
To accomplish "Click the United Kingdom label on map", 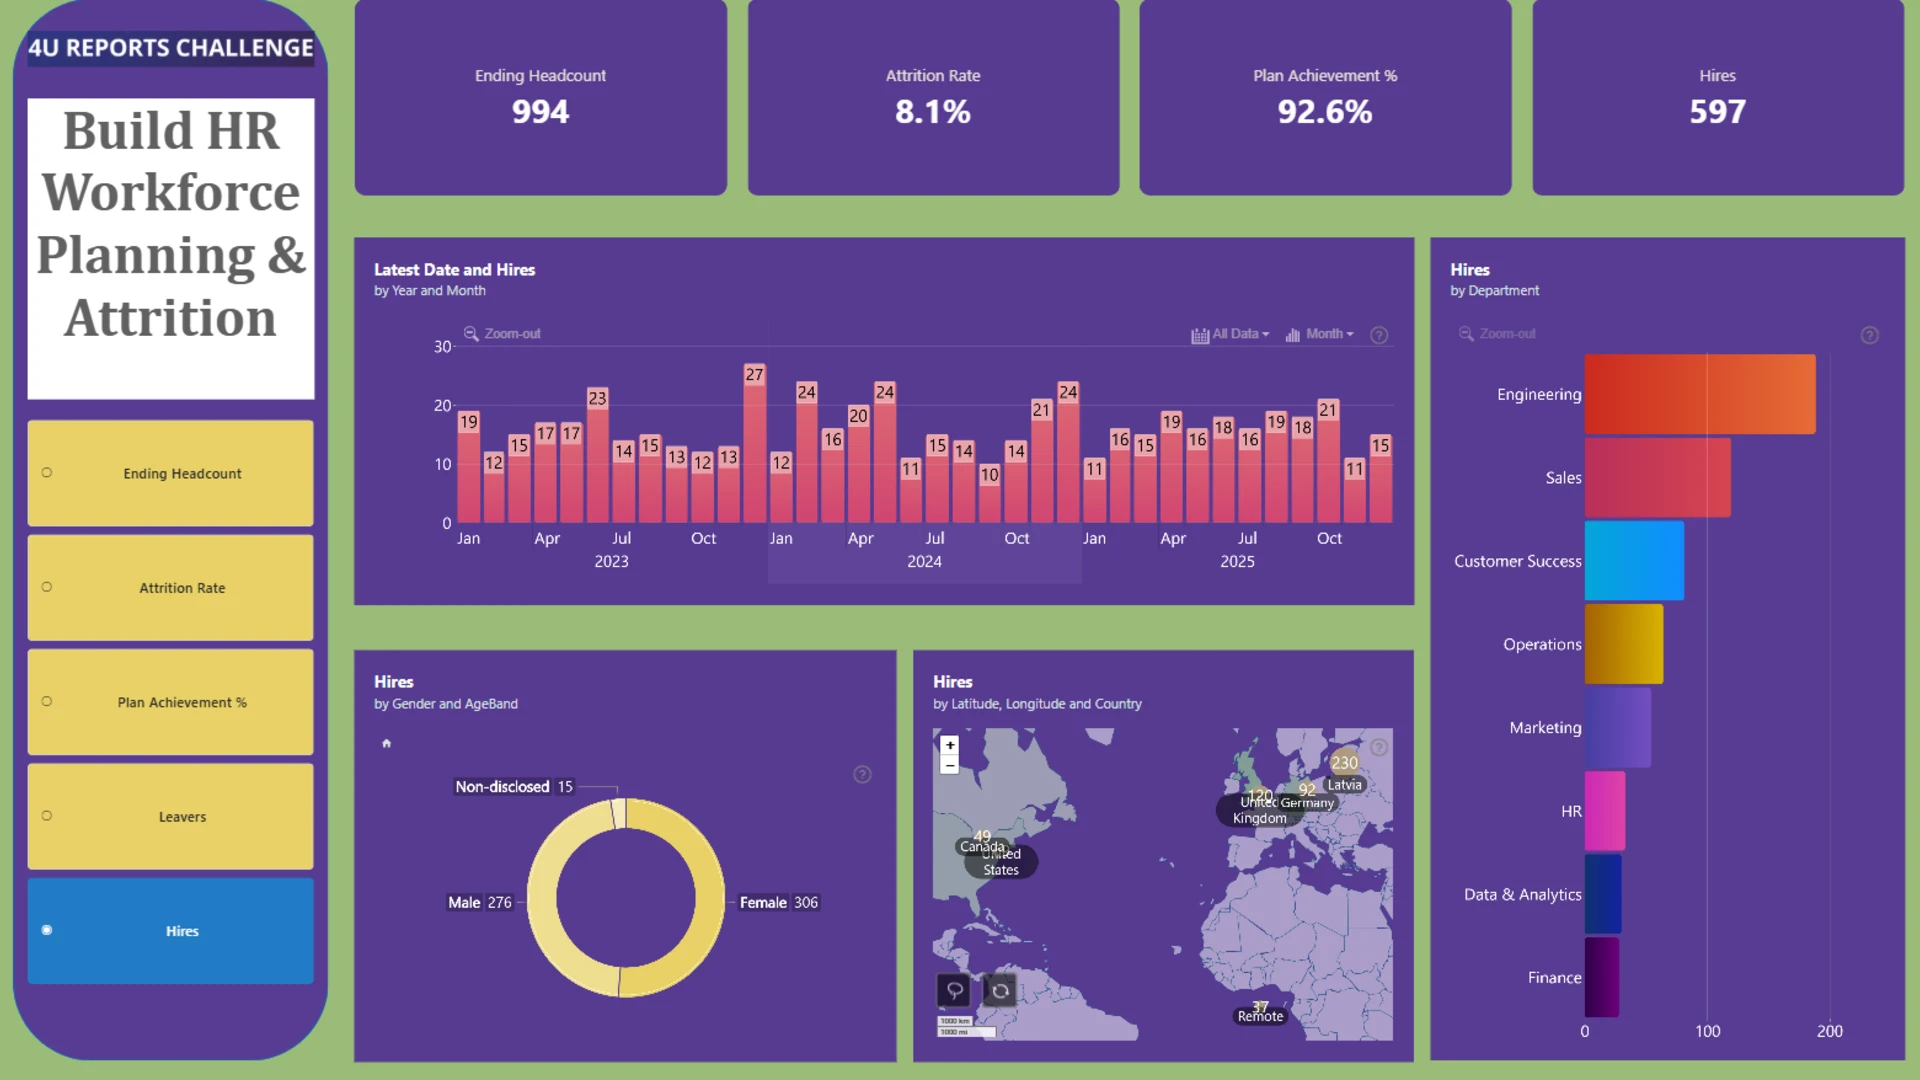I will tap(1259, 810).
